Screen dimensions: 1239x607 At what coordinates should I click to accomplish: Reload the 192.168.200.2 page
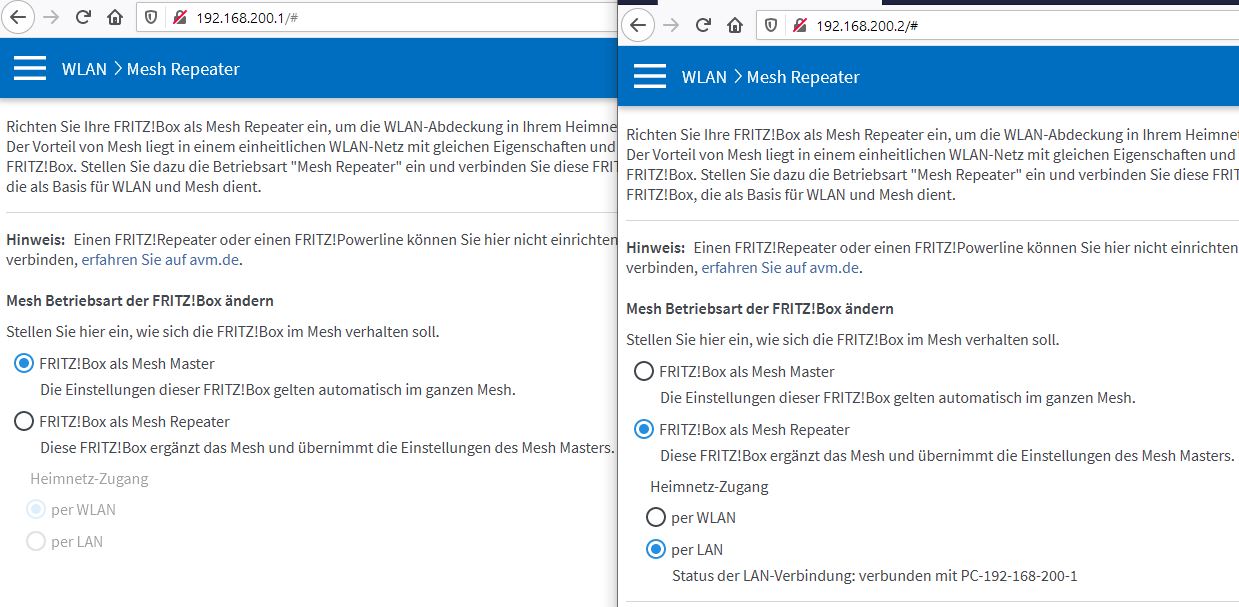coord(703,25)
